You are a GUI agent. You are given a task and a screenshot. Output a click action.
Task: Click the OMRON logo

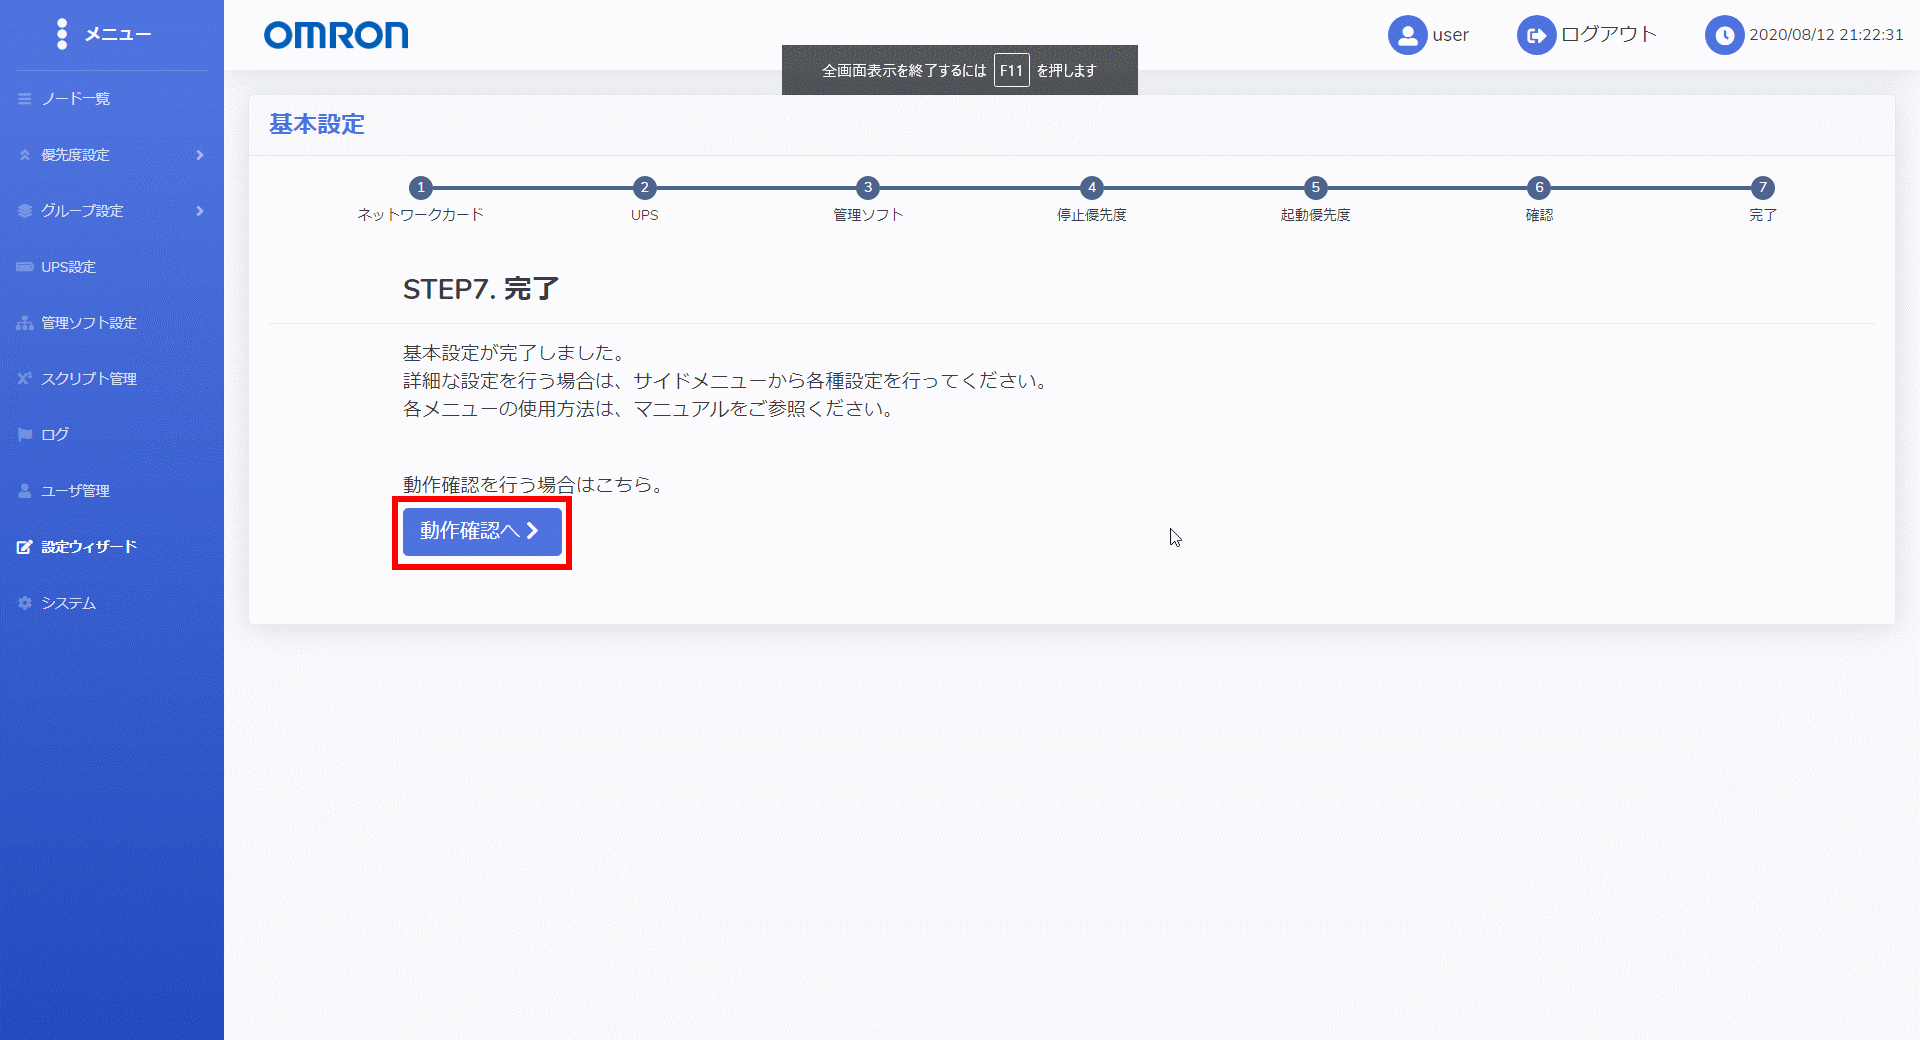(x=336, y=35)
